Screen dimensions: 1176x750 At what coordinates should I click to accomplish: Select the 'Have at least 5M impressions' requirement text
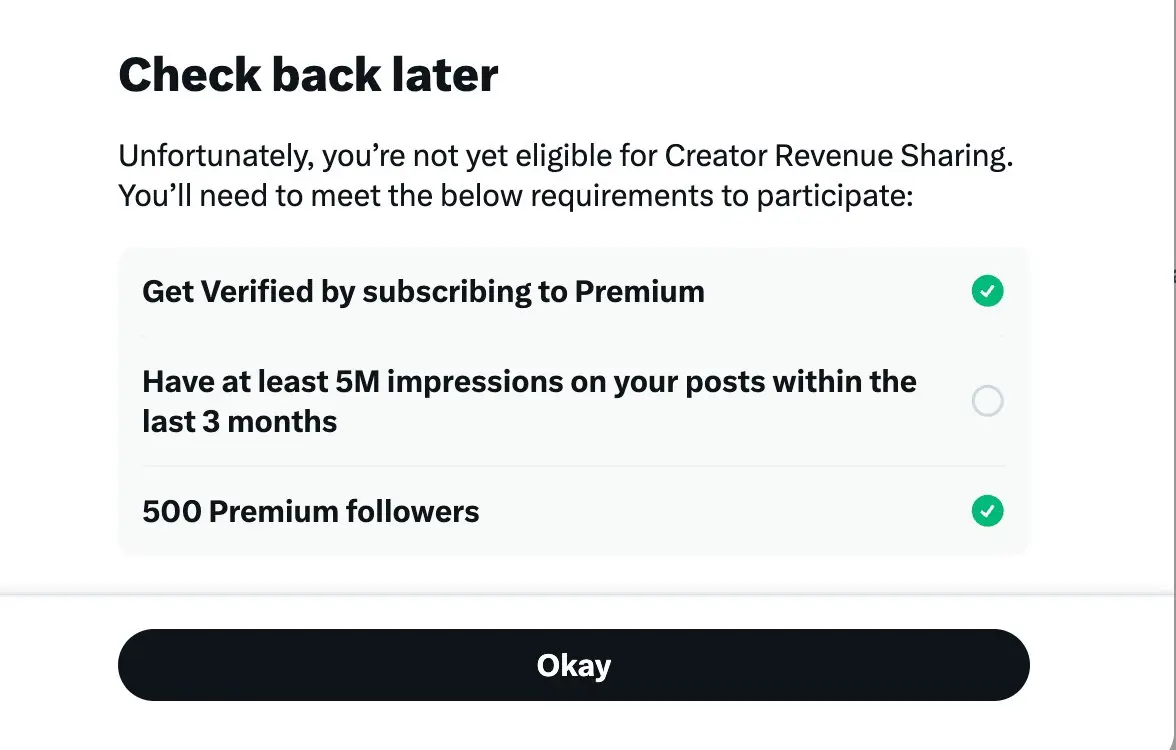[529, 382]
